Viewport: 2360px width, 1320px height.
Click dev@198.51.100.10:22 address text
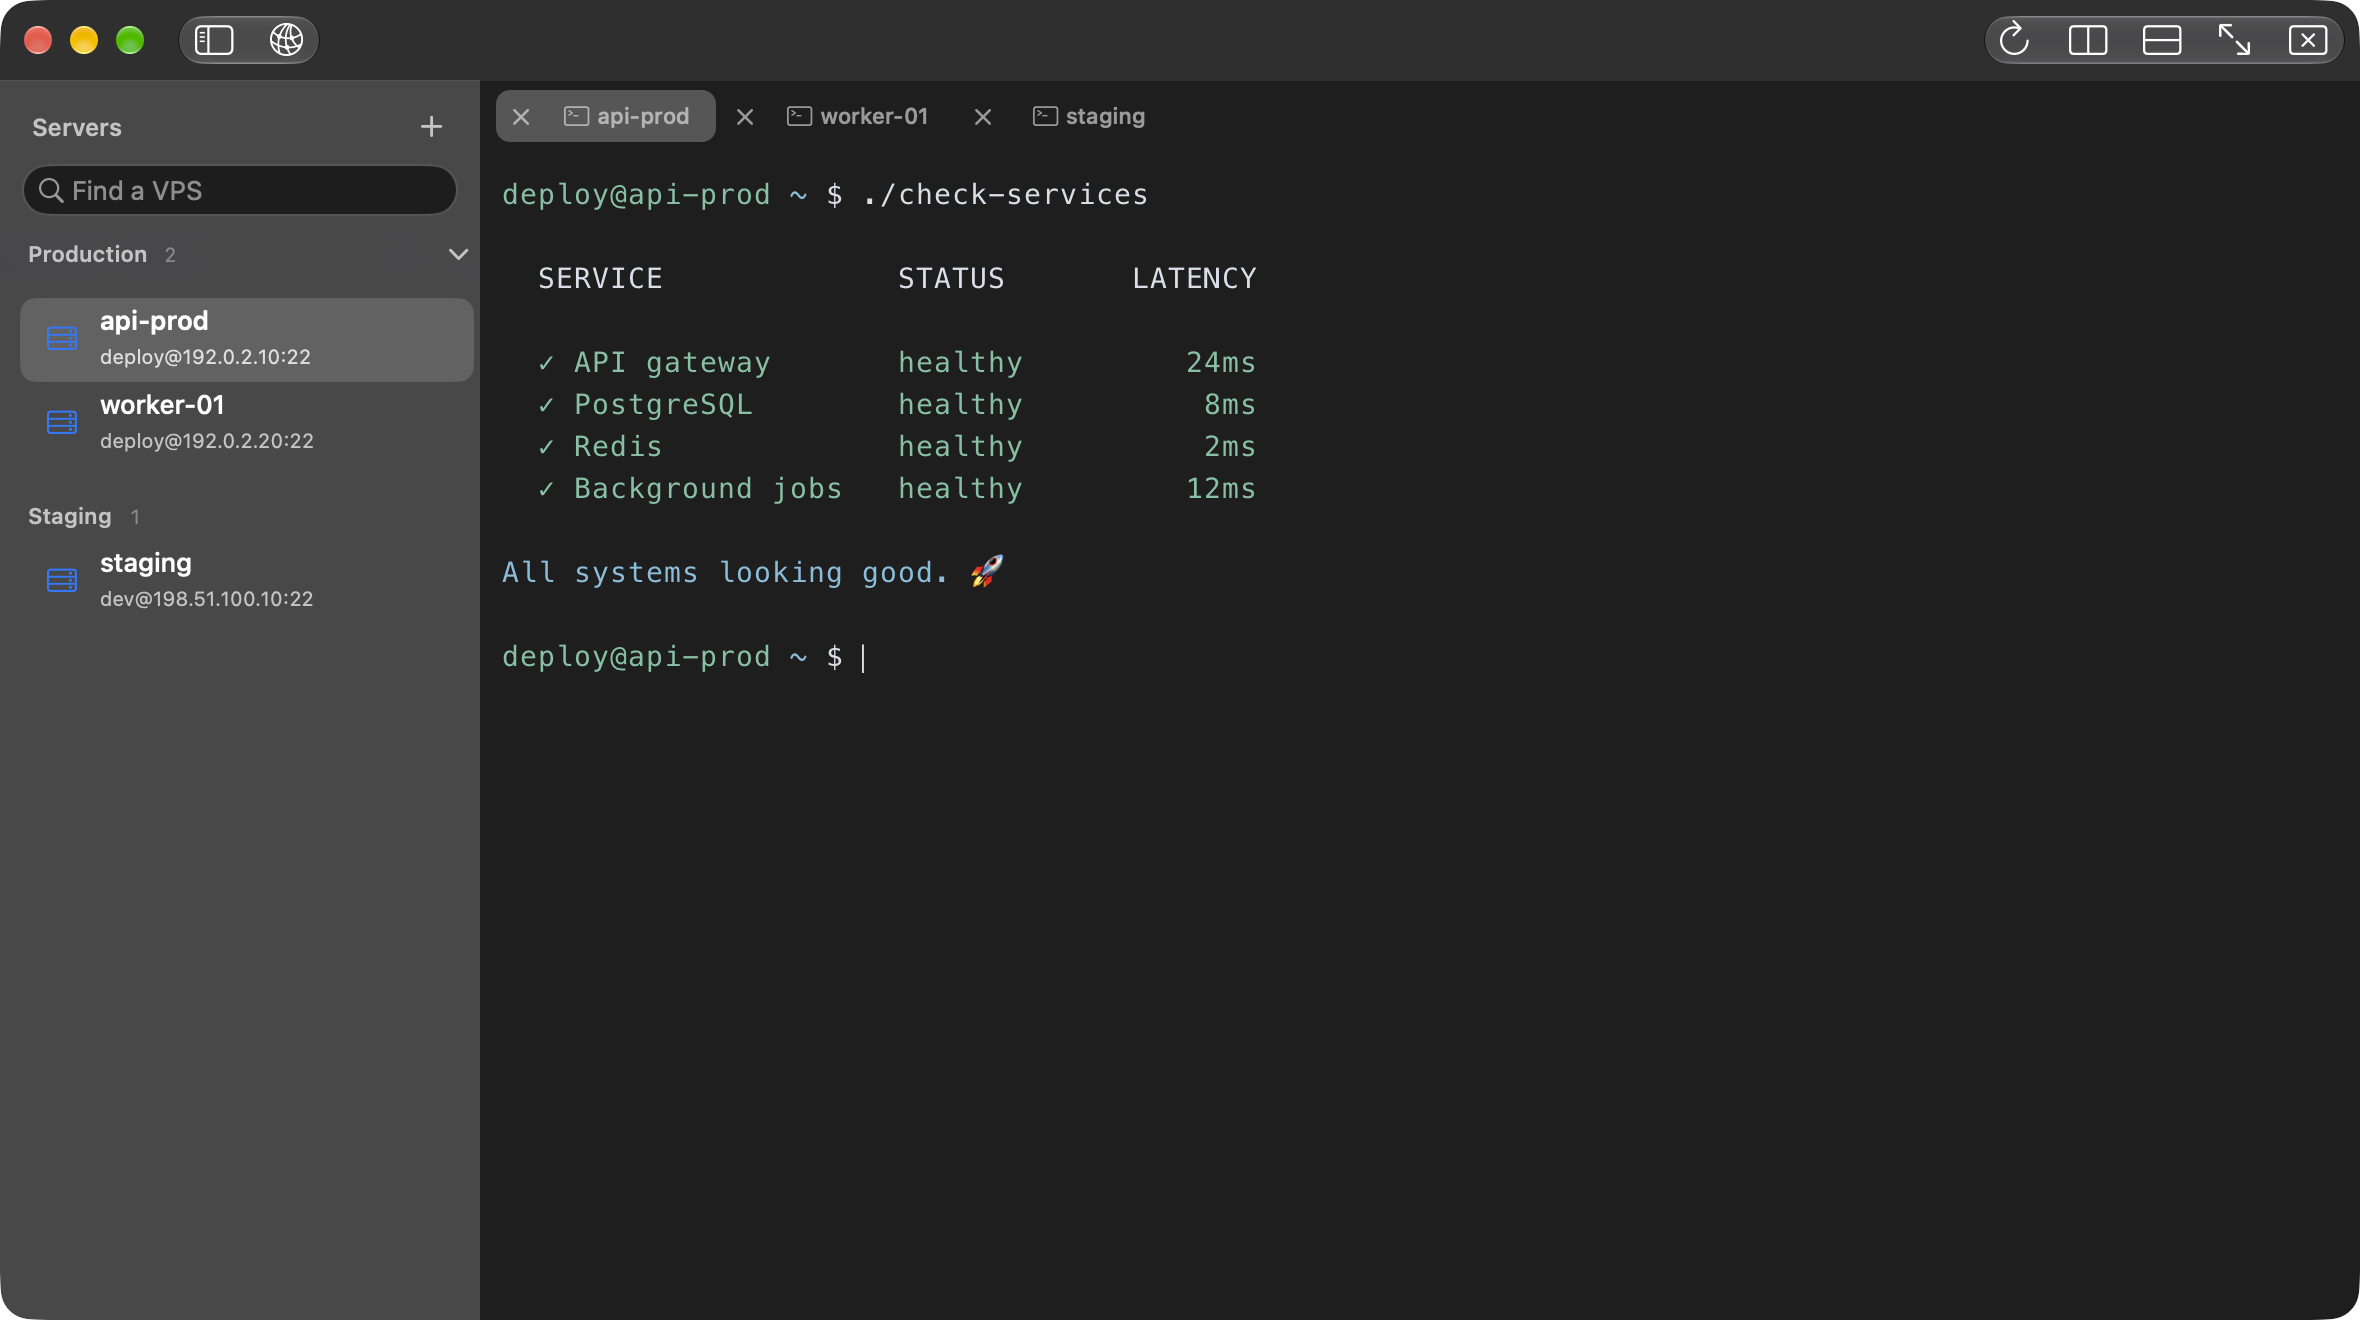206,599
